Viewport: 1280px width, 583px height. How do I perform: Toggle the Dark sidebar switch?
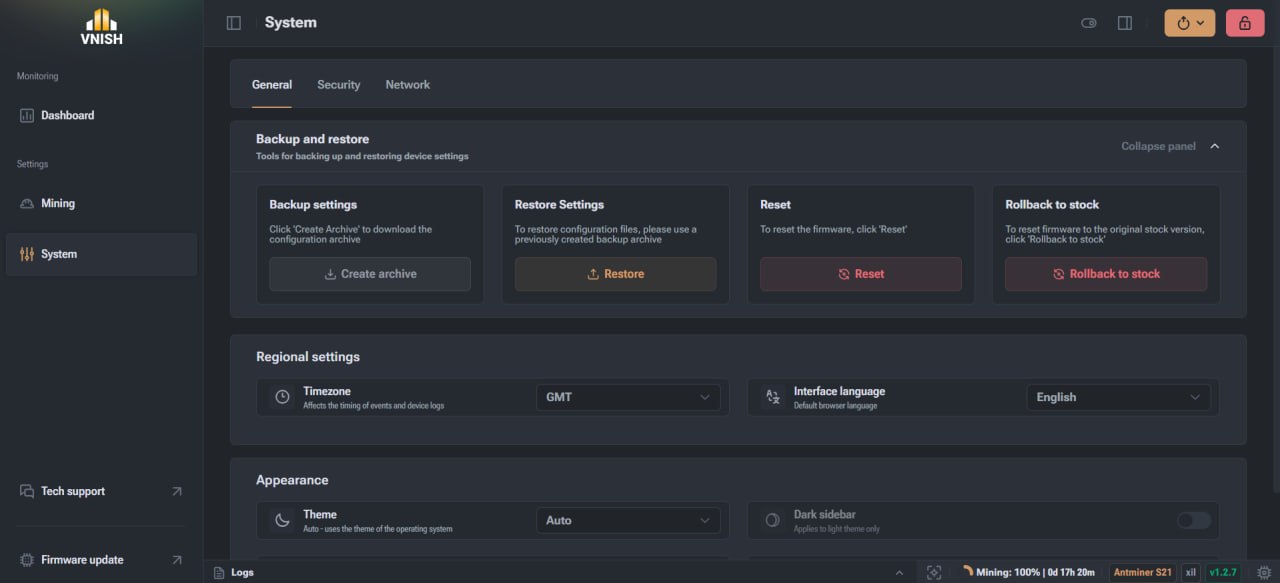coord(1193,521)
